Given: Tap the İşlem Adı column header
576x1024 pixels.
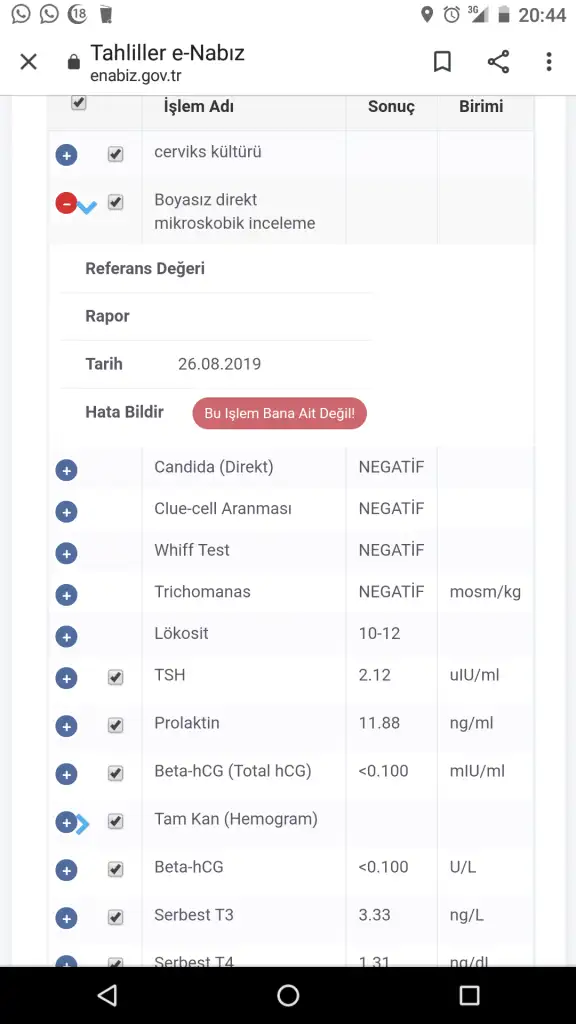Looking at the screenshot, I should (x=199, y=106).
